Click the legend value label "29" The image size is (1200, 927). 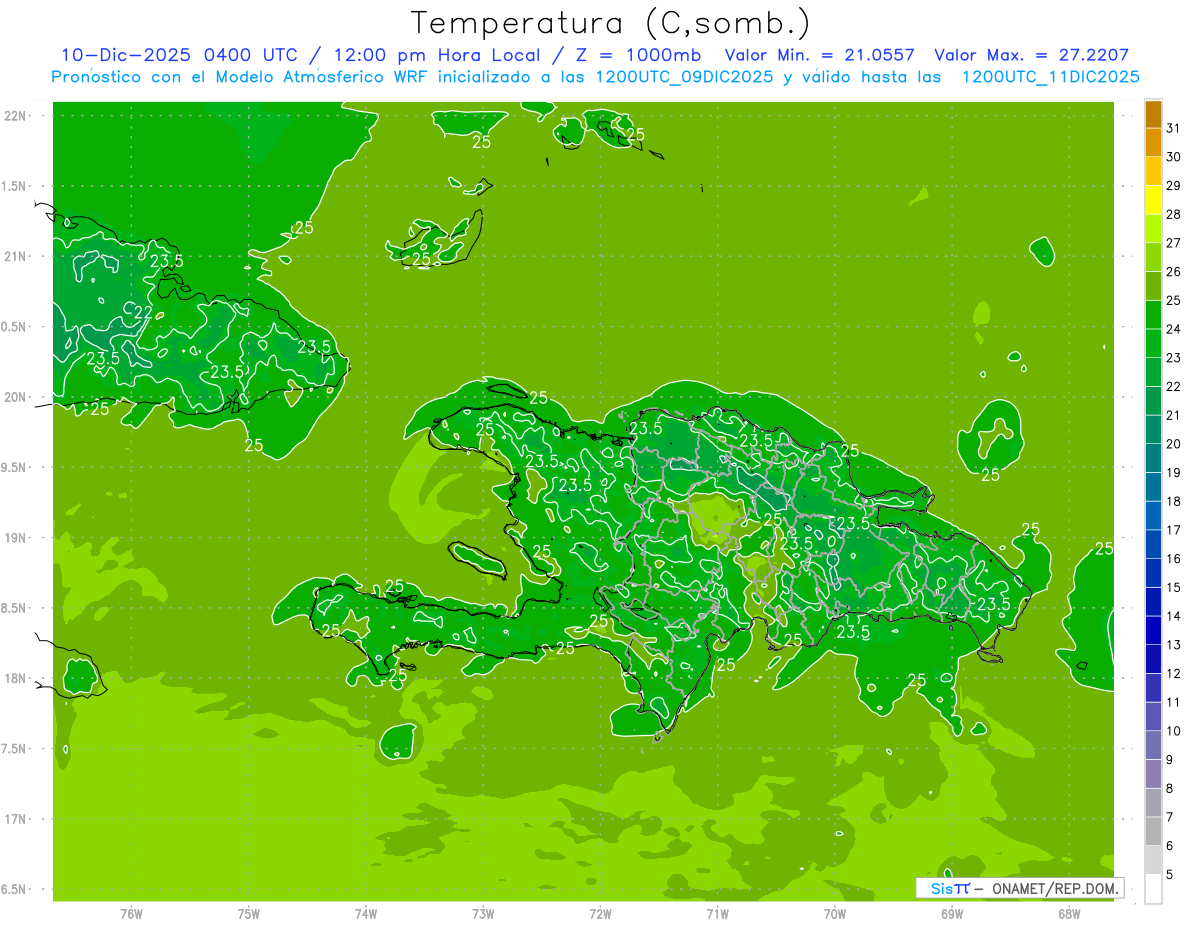1174,185
